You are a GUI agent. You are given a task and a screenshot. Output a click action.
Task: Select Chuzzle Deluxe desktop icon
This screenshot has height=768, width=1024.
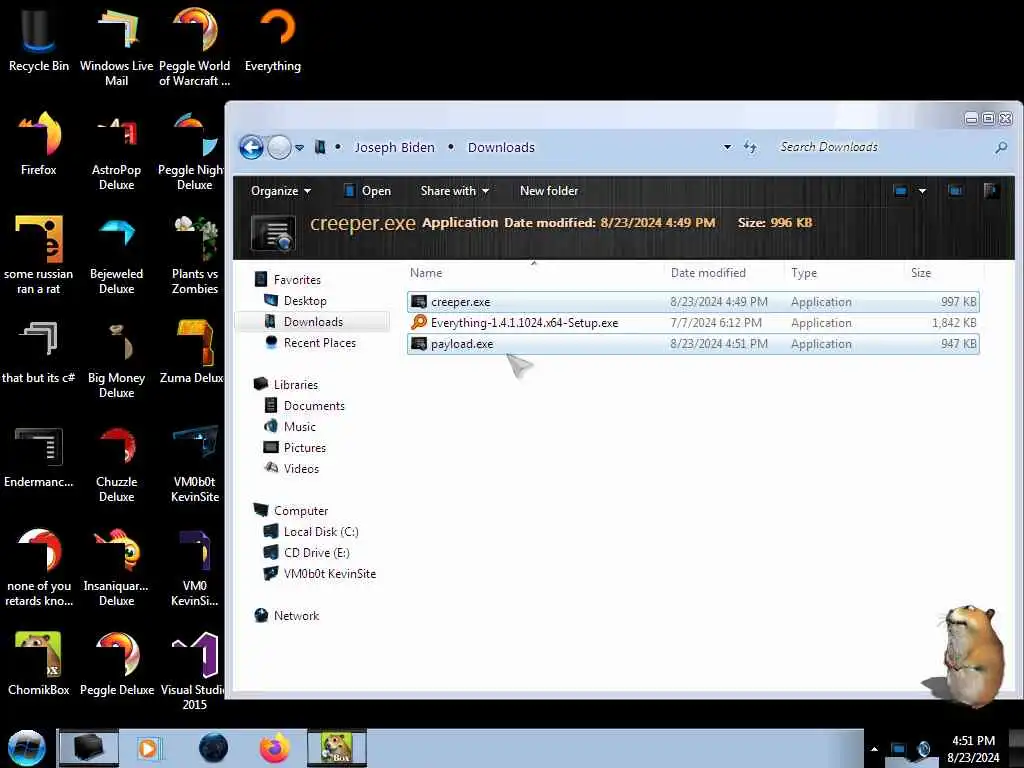pyautogui.click(x=116, y=464)
